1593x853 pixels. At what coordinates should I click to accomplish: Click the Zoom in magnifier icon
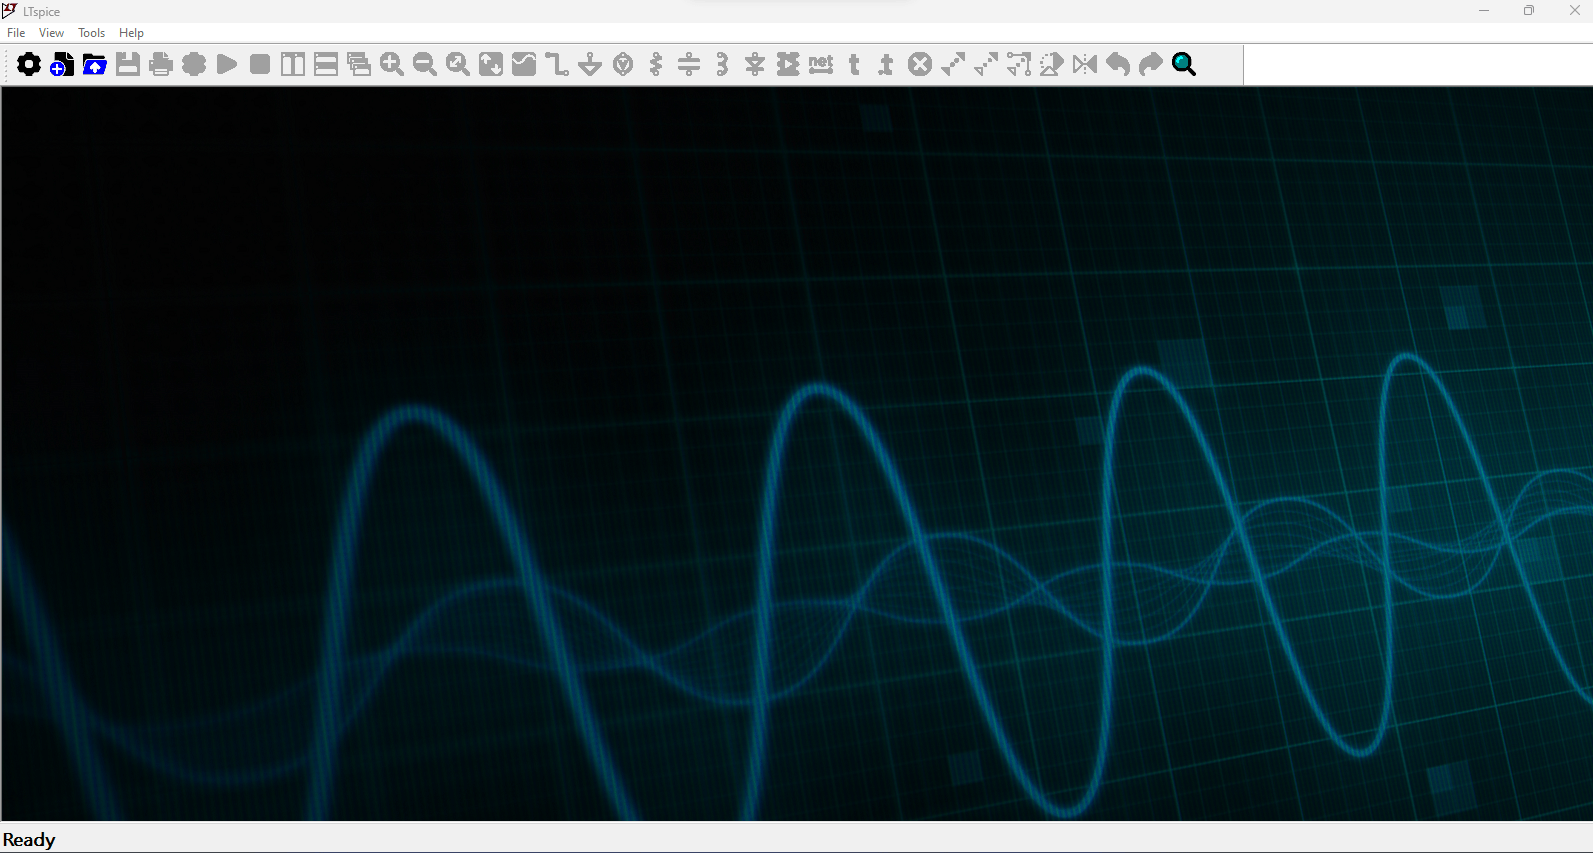(392, 65)
